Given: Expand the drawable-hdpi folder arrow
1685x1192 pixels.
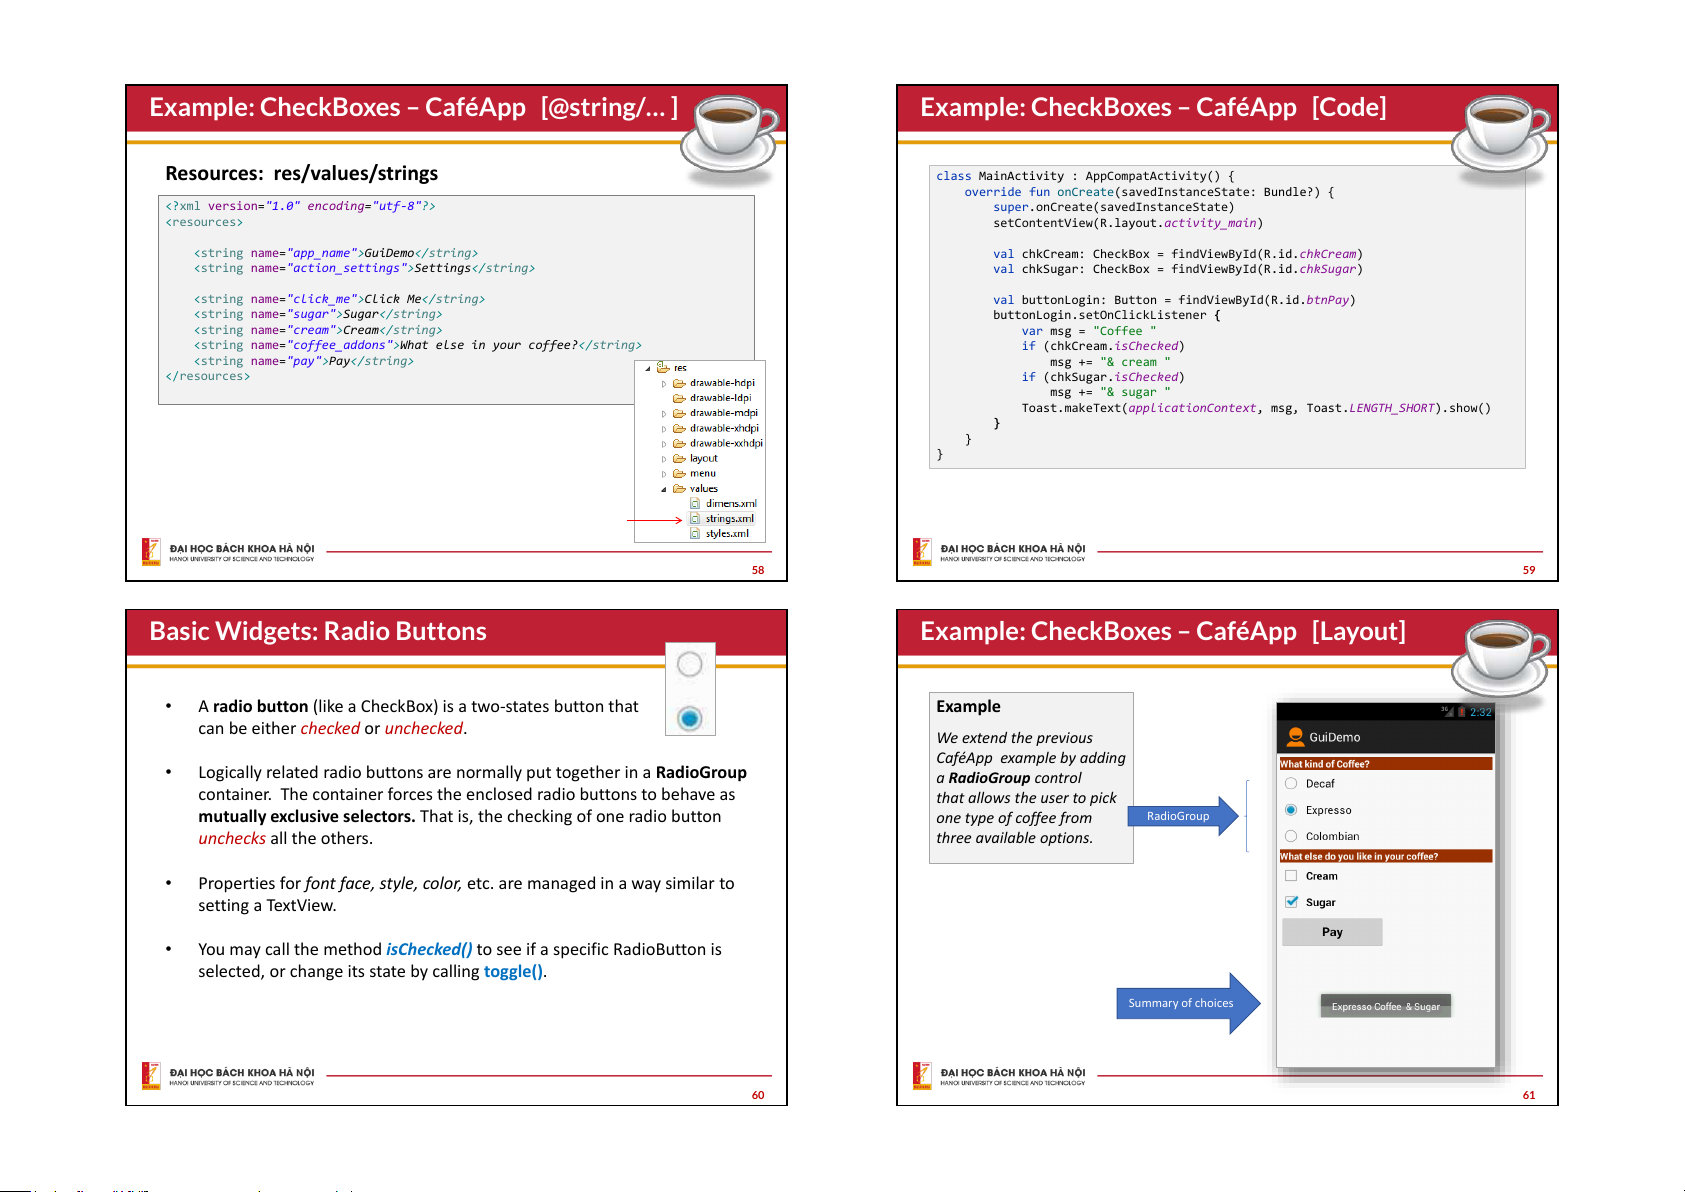Looking at the screenshot, I should point(663,383).
